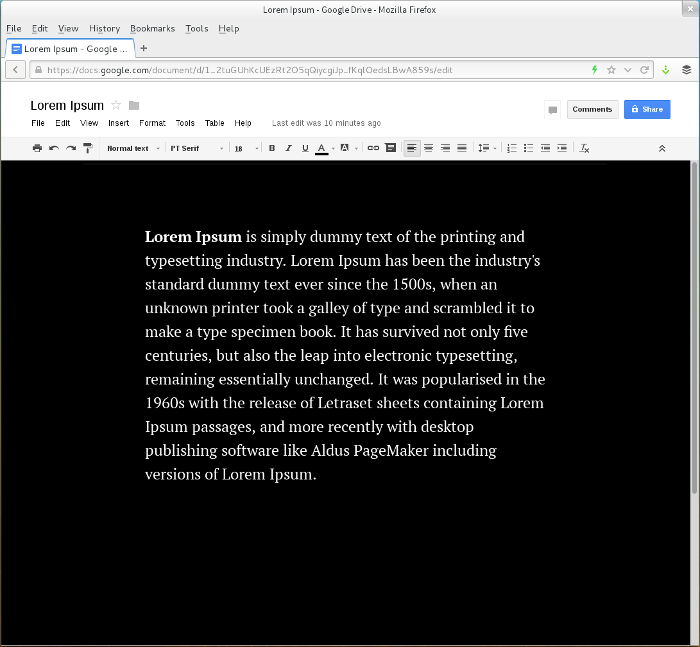Click the 'Last edit was 10 minutes ago' link

point(326,123)
